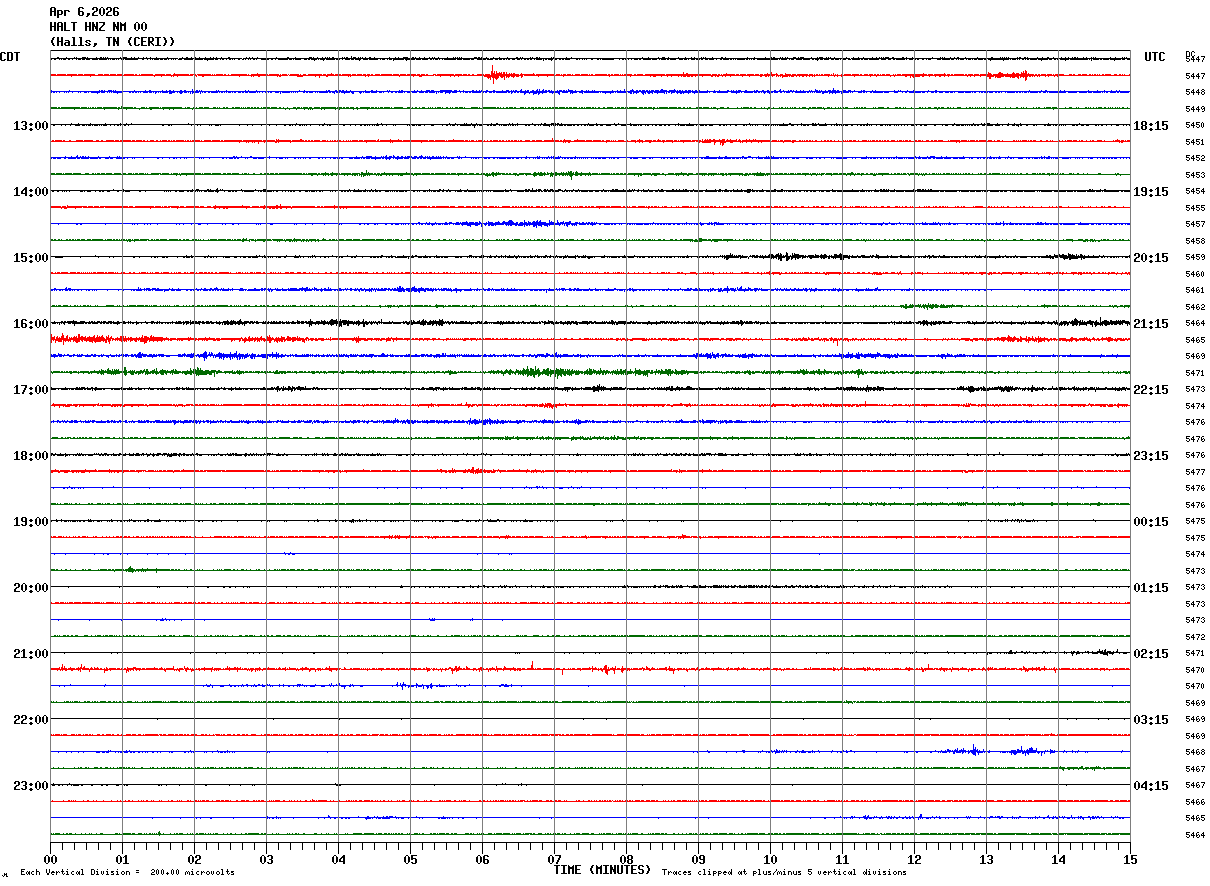Screen dimensions: 1210x886
Task: Click the DC offset value 5459
Action: tap(1195, 258)
